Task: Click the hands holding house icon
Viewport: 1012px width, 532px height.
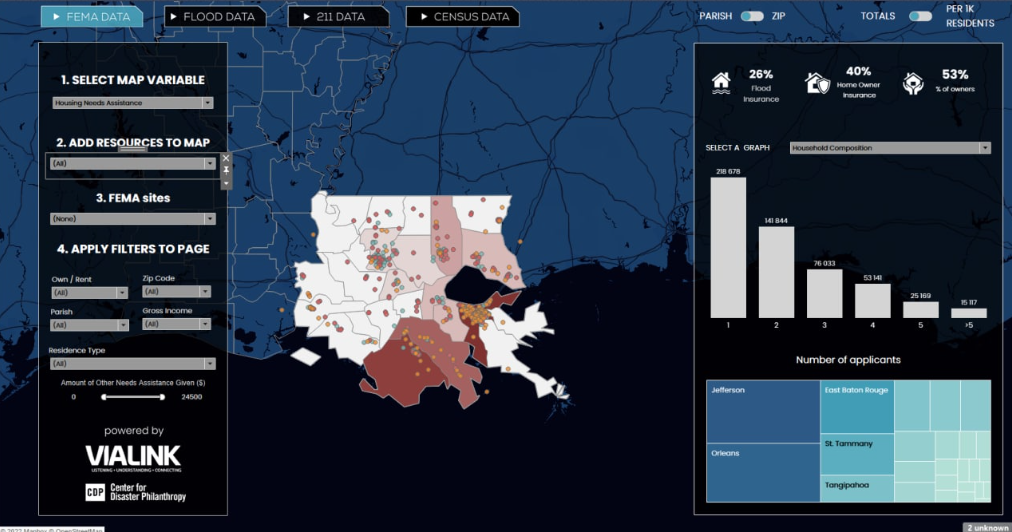Action: [x=912, y=84]
